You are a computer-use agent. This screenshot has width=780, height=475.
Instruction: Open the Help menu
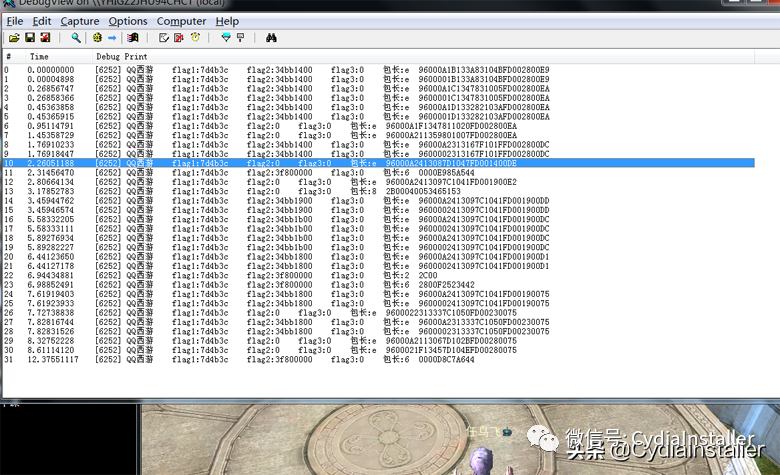227,21
